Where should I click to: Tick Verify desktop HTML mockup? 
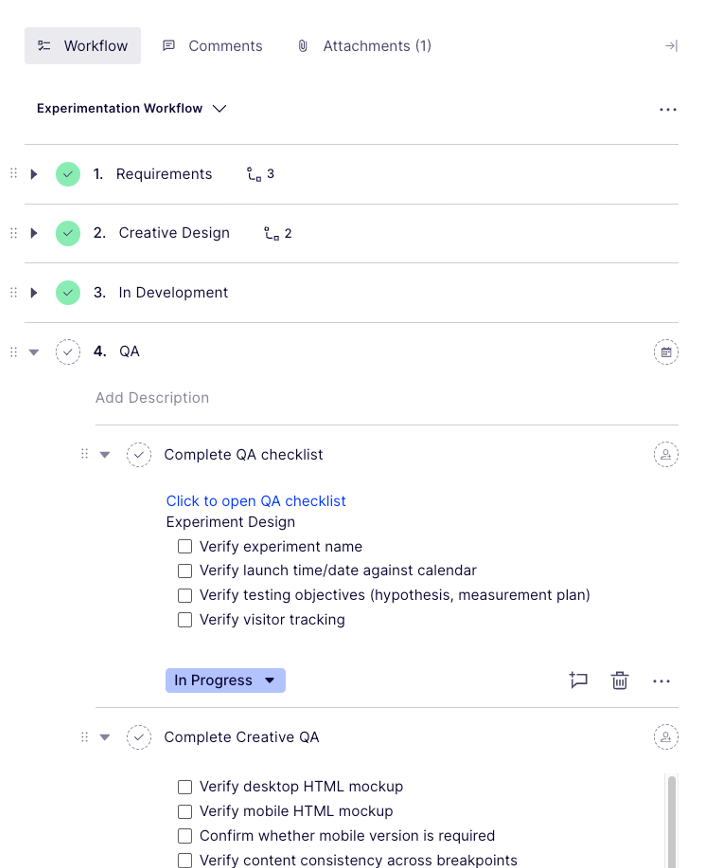(185, 787)
